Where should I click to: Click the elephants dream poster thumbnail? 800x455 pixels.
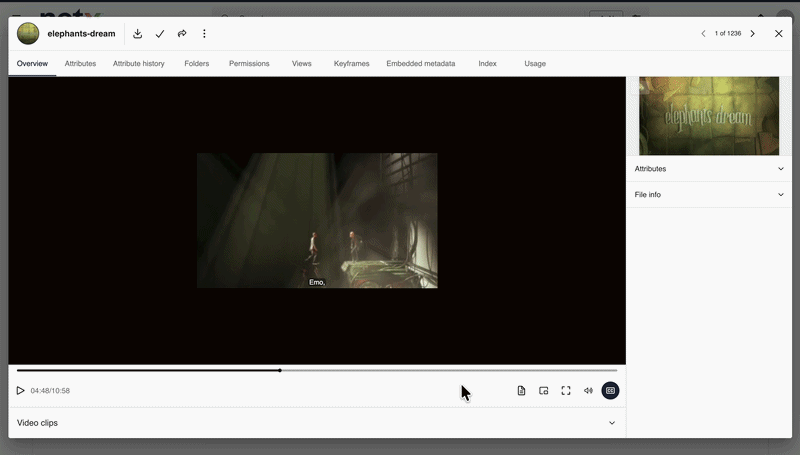[709, 116]
